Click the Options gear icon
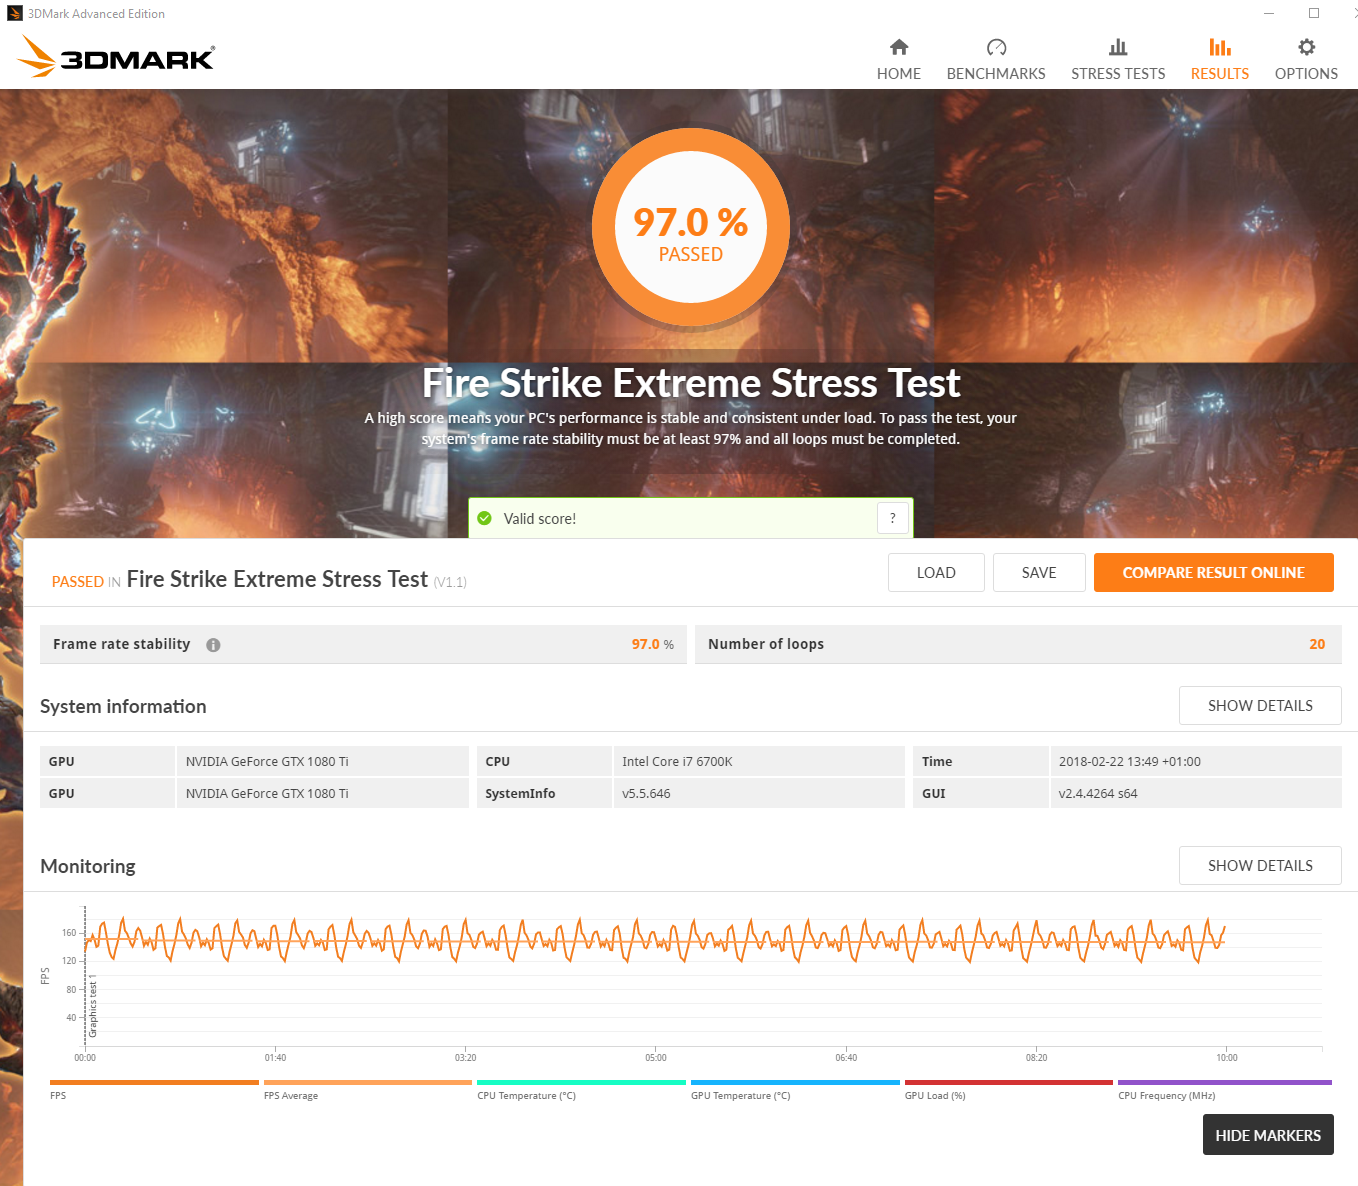This screenshot has width=1358, height=1186. pyautogui.click(x=1306, y=47)
